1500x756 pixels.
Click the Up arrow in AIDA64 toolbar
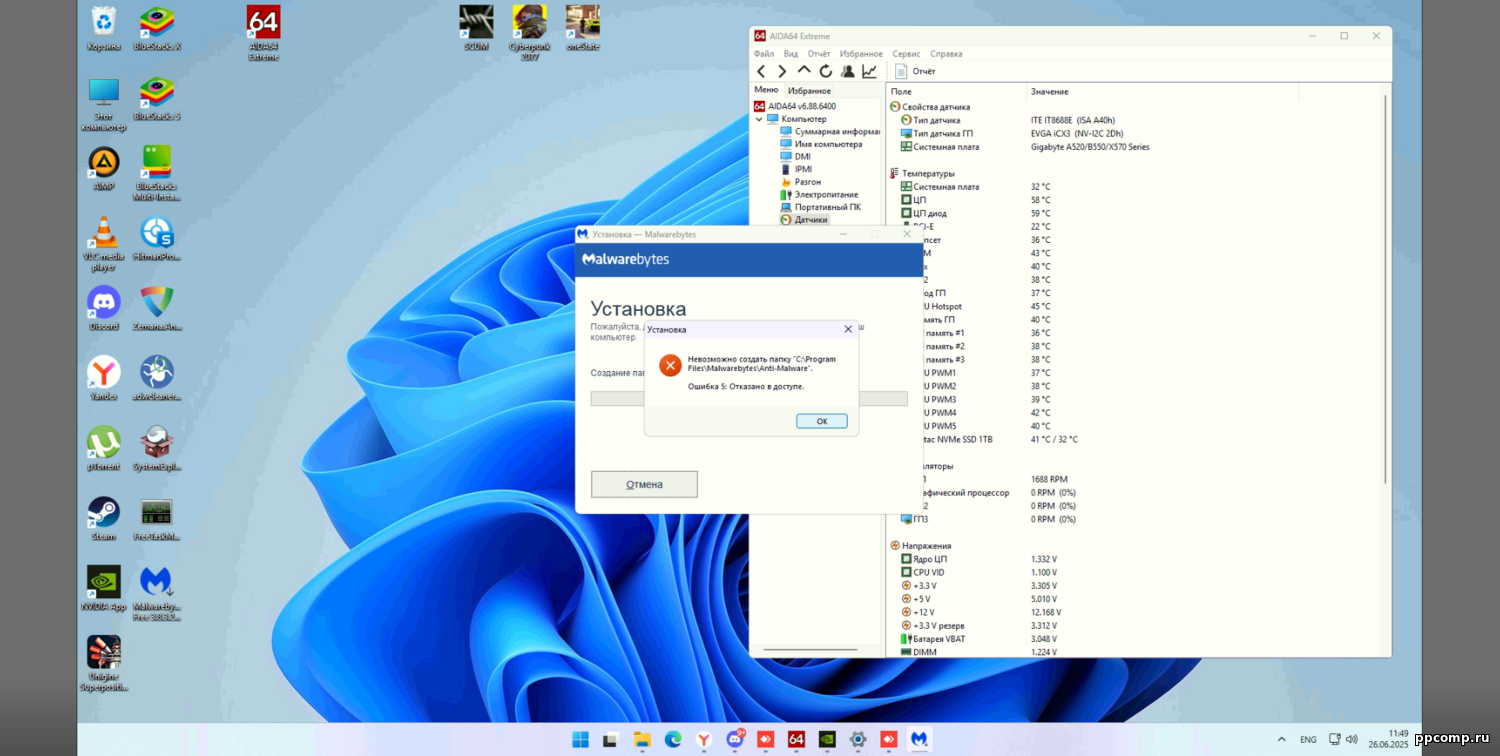[x=804, y=71]
